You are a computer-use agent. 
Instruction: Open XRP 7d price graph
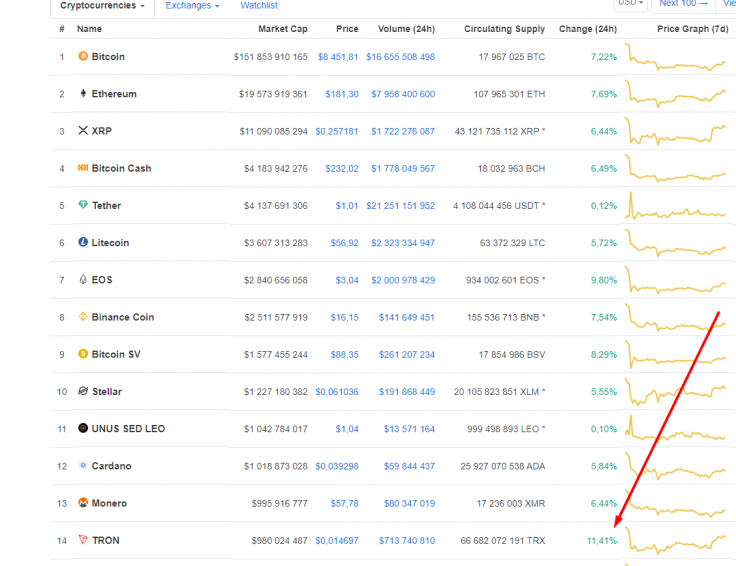pyautogui.click(x=675, y=131)
